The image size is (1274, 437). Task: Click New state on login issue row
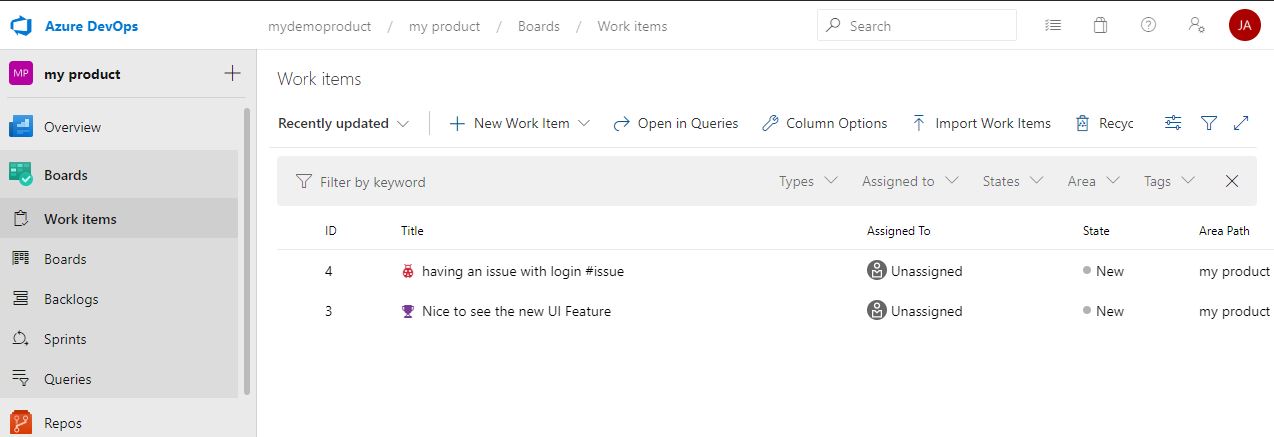coord(1103,271)
